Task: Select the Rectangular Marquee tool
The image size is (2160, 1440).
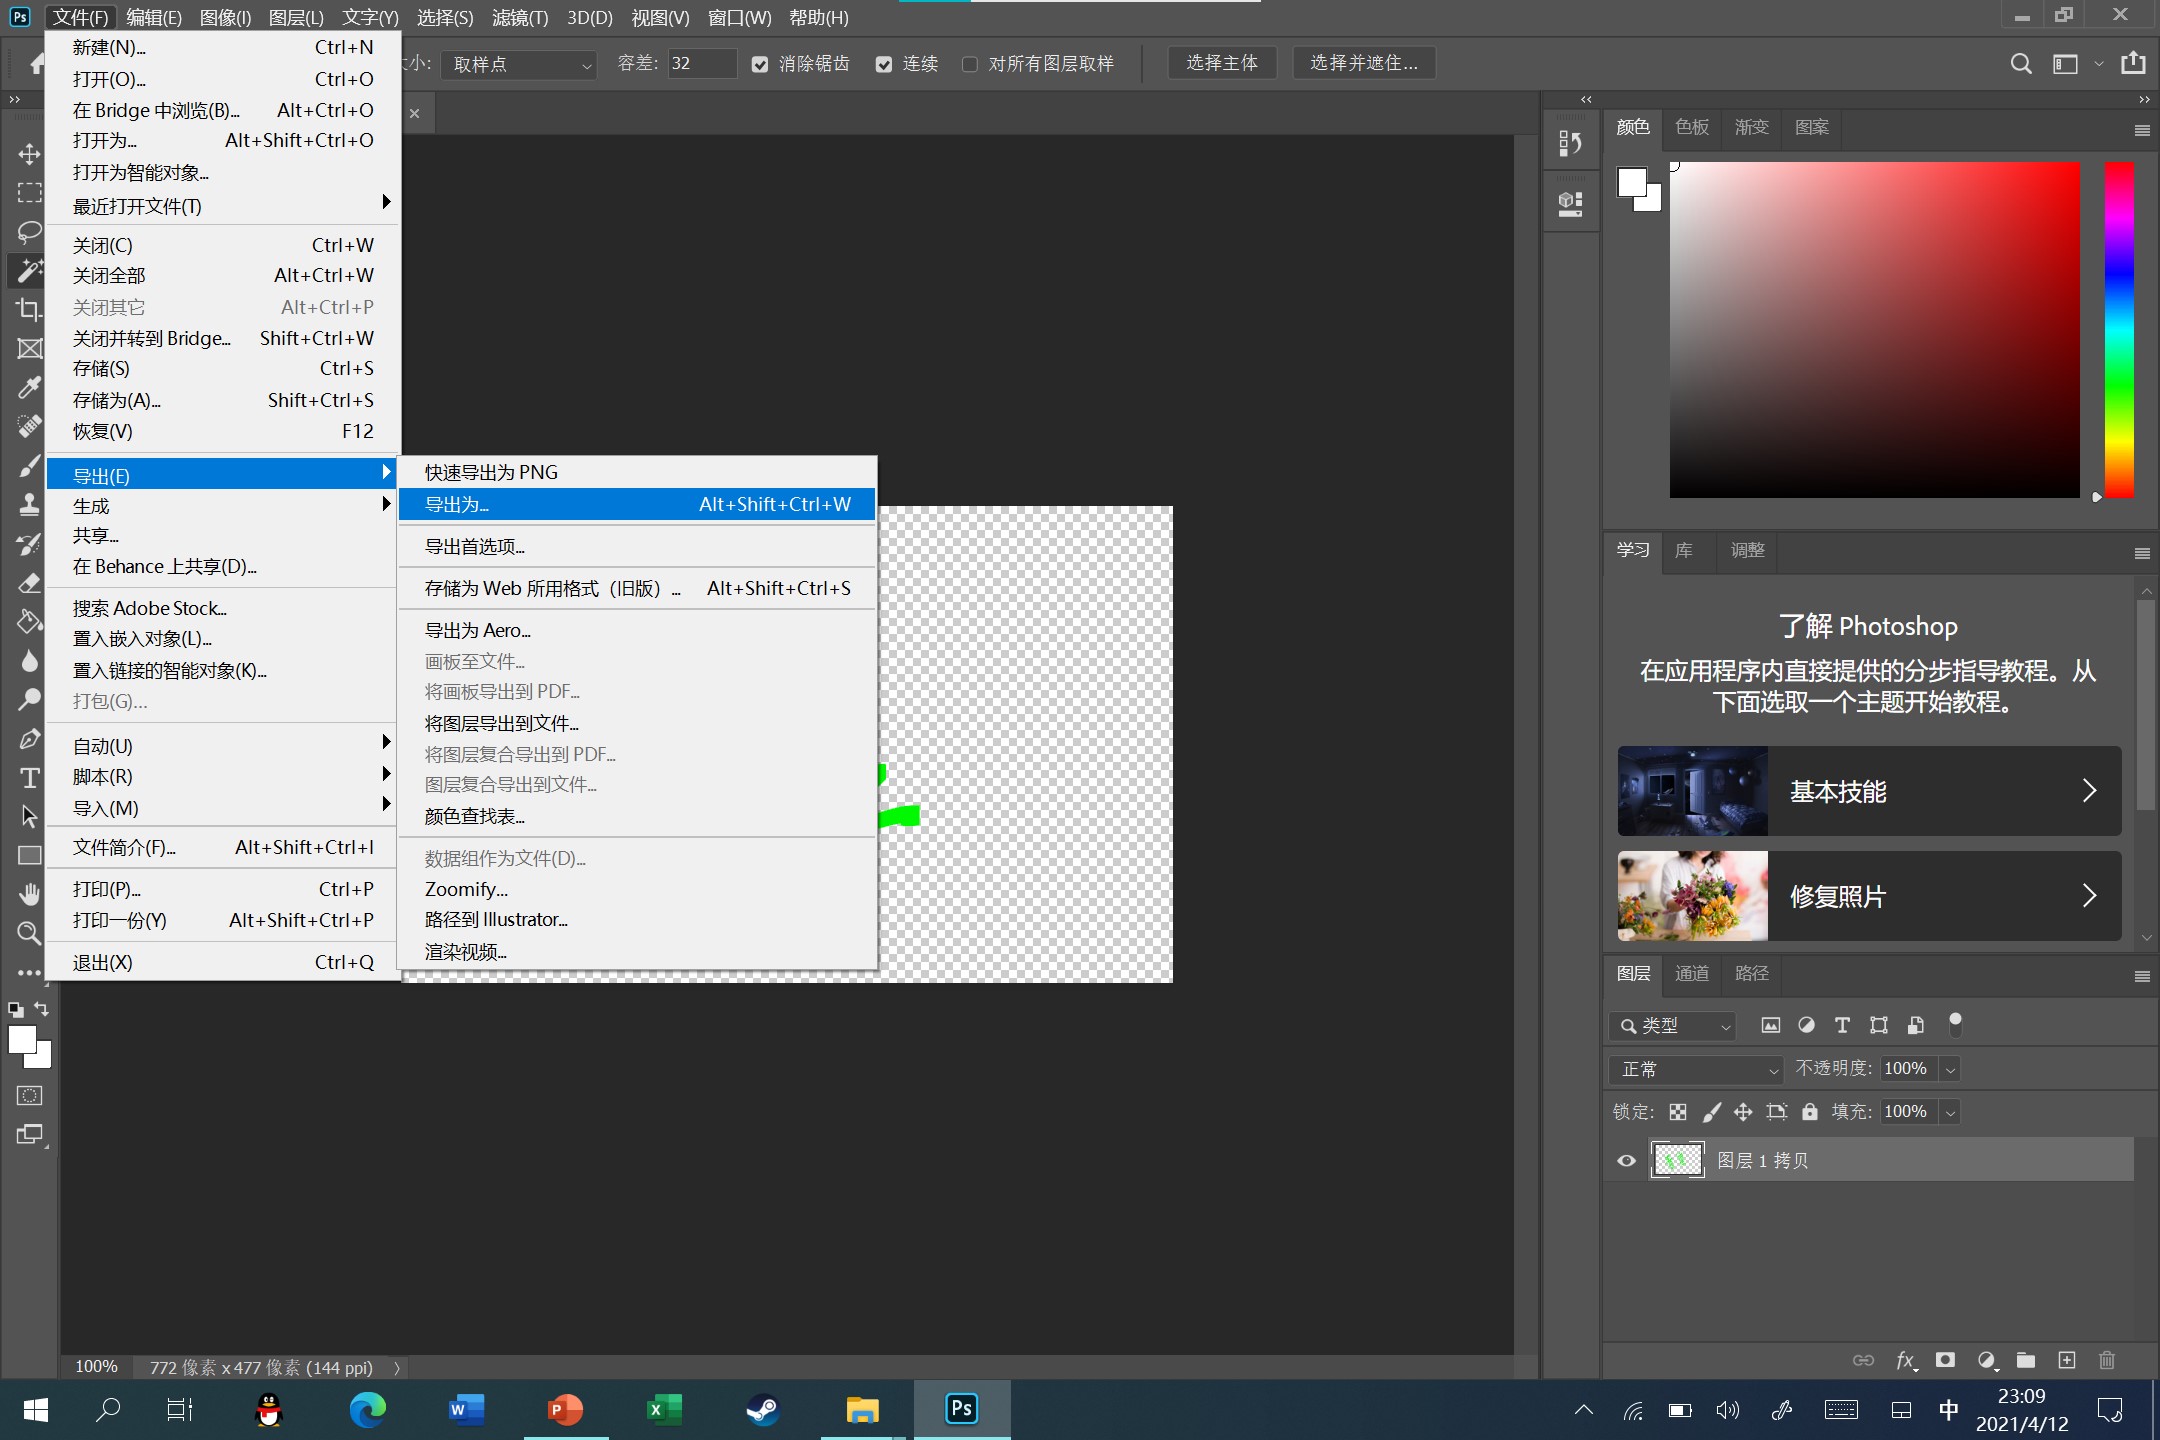Action: tap(29, 193)
